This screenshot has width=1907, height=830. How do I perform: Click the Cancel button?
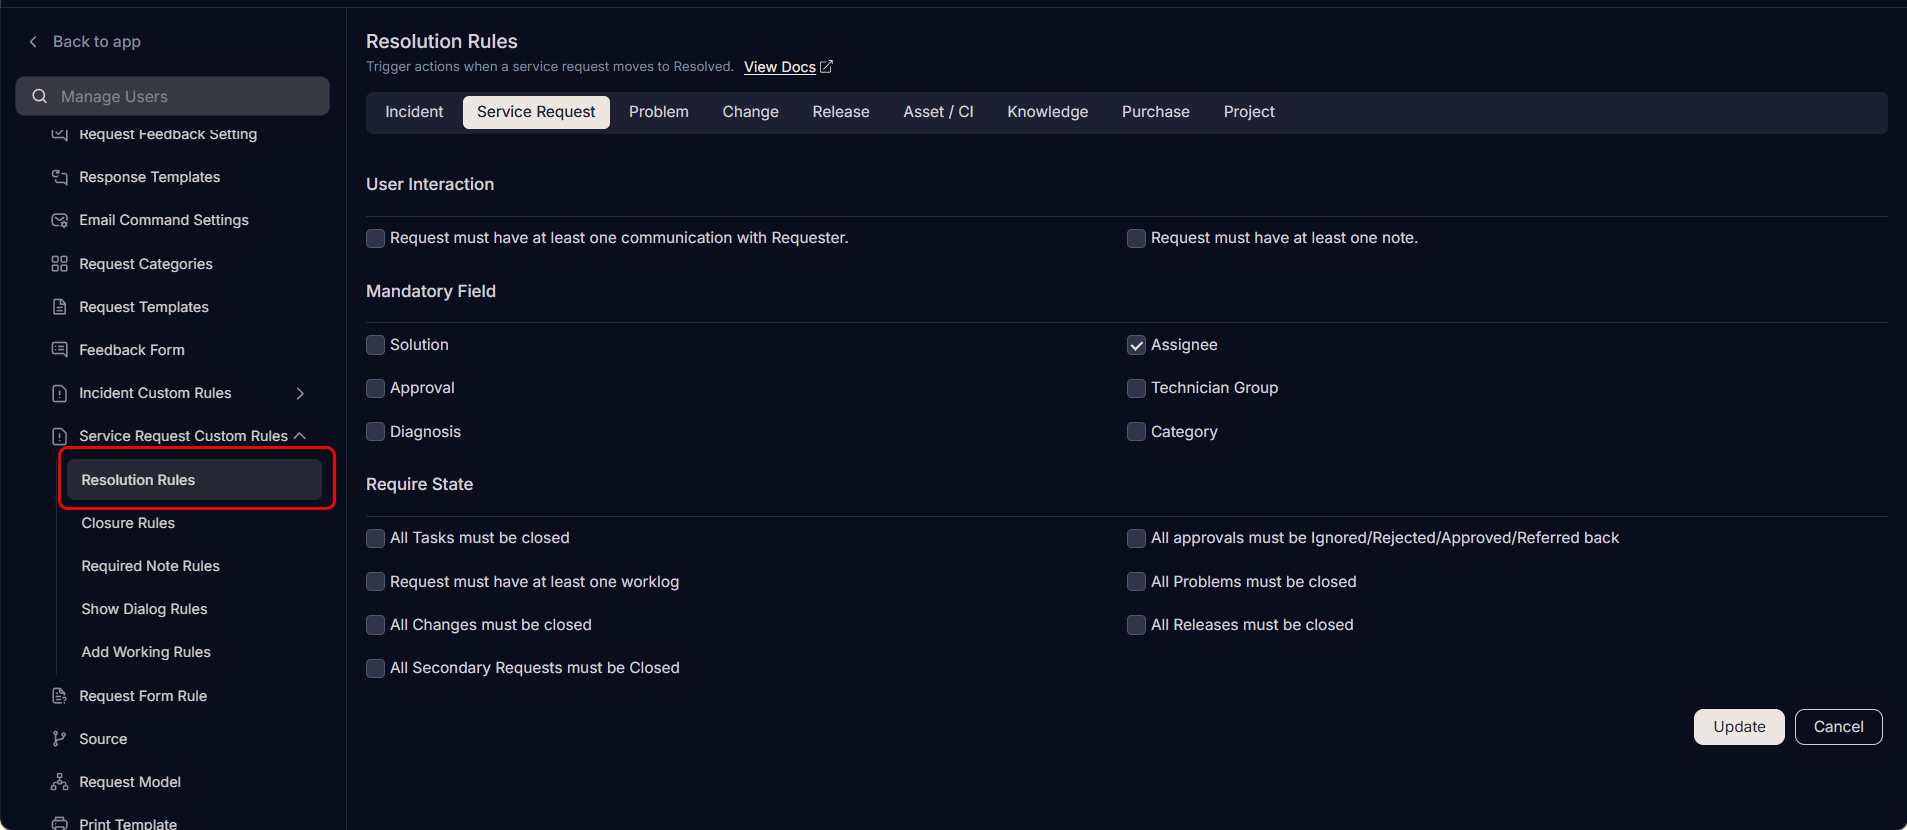tap(1838, 727)
